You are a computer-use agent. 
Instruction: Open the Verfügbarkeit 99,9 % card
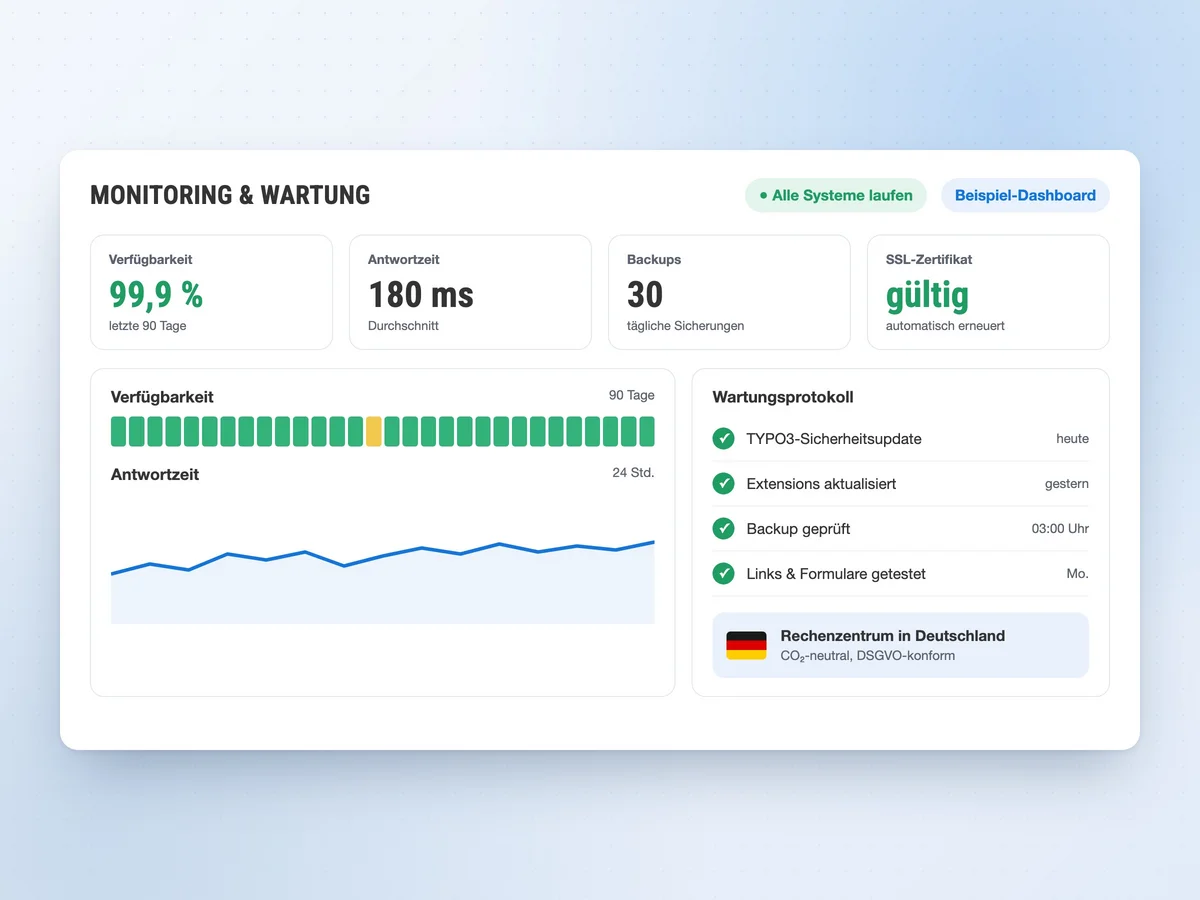211,292
